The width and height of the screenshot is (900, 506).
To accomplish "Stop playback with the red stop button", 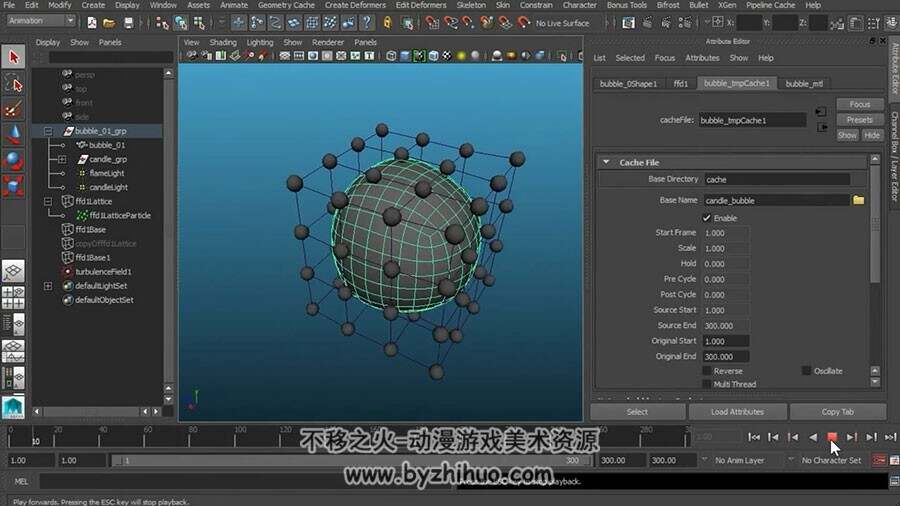I will coord(832,437).
